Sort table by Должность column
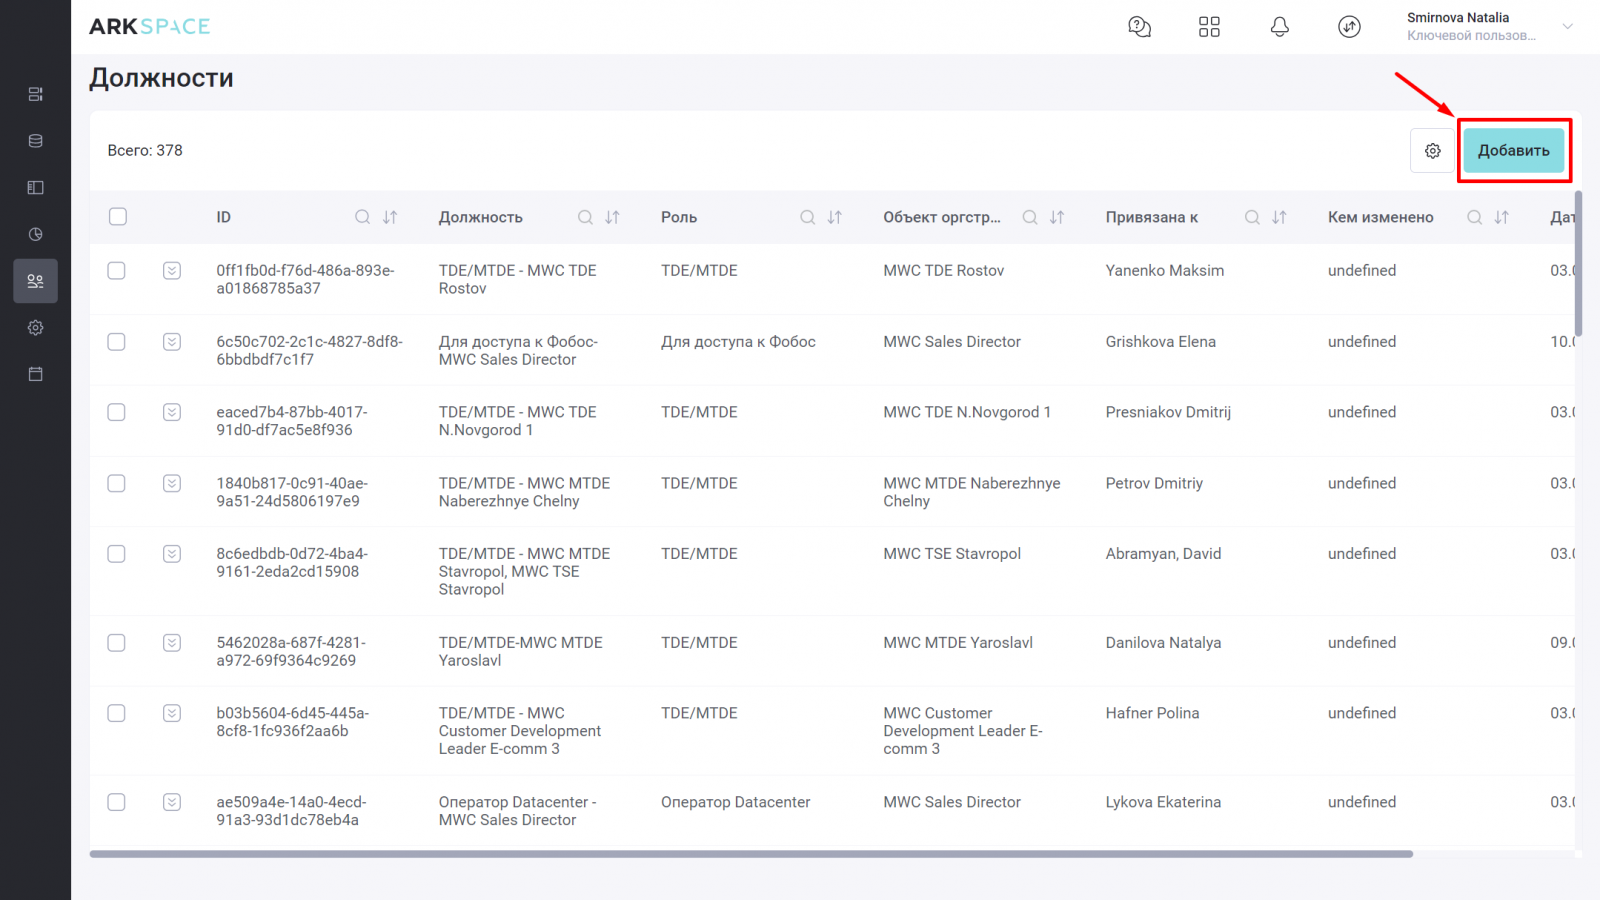Image resolution: width=1600 pixels, height=900 pixels. pos(613,217)
